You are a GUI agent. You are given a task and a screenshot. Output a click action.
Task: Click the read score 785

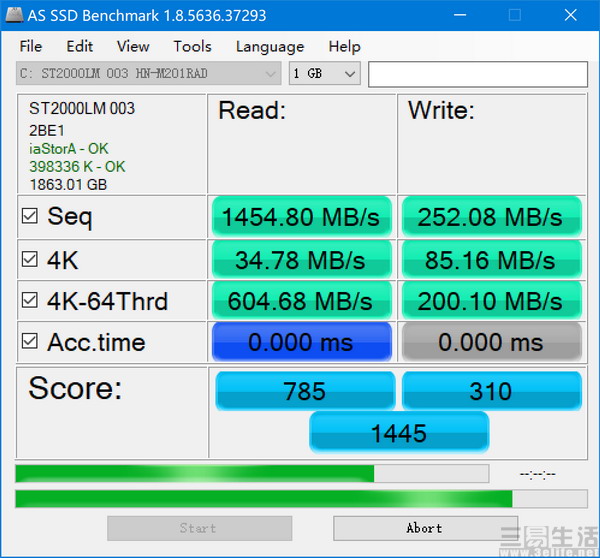click(x=305, y=390)
